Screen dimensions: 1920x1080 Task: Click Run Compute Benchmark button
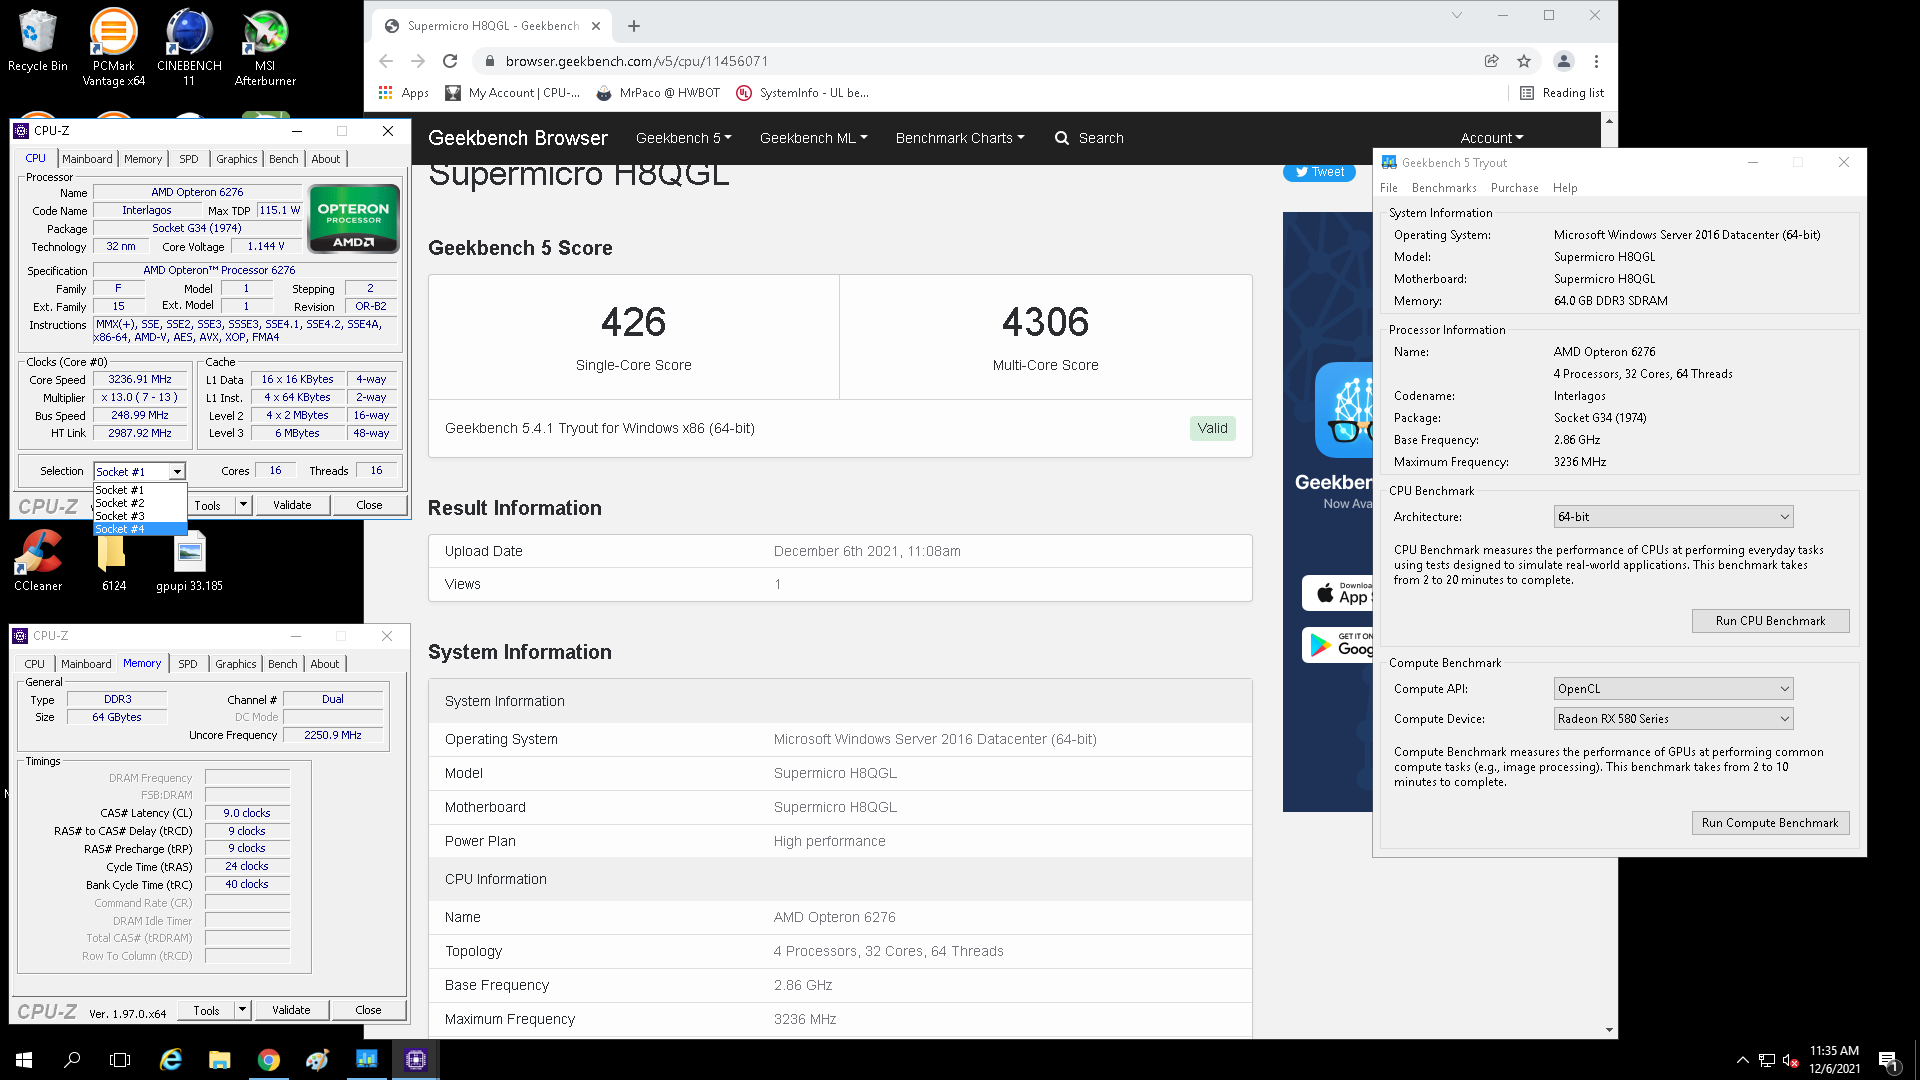click(1770, 823)
